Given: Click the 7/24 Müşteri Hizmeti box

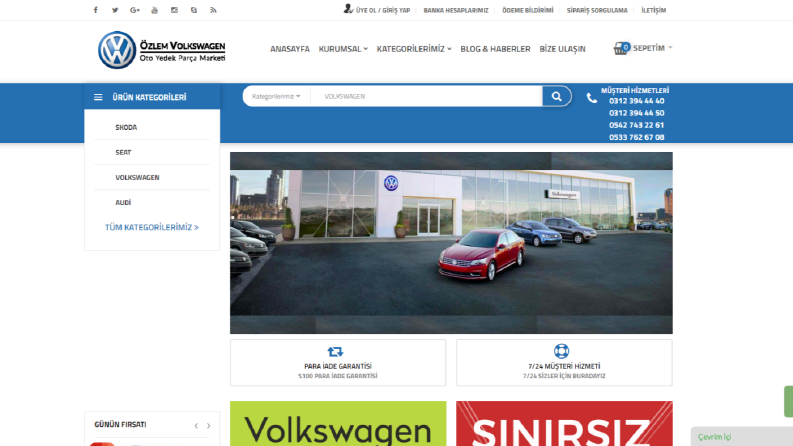Looking at the screenshot, I should pos(564,363).
